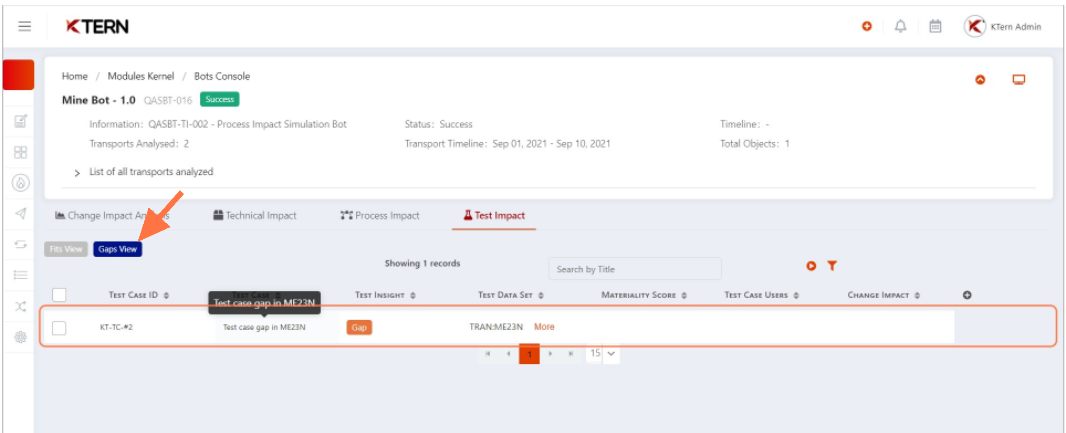This screenshot has width=1066, height=433.
Task: Click the green Success badge
Action: 220,99
